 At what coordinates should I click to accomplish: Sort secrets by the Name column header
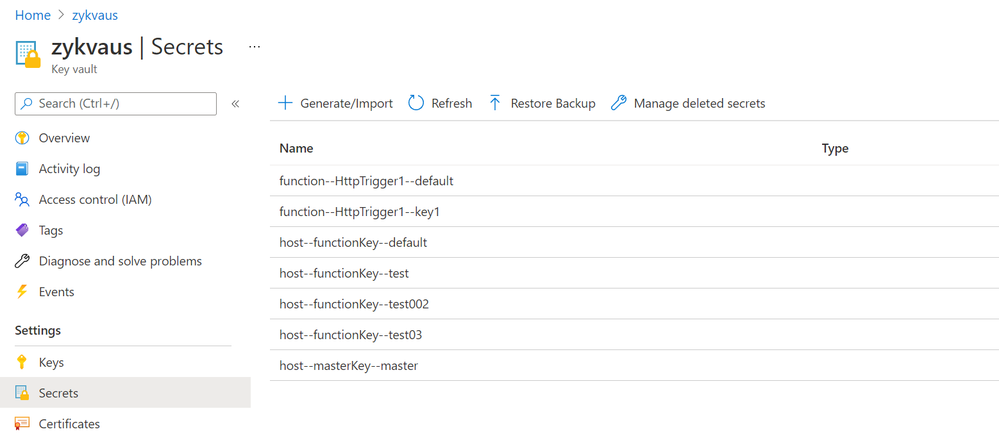tap(296, 148)
